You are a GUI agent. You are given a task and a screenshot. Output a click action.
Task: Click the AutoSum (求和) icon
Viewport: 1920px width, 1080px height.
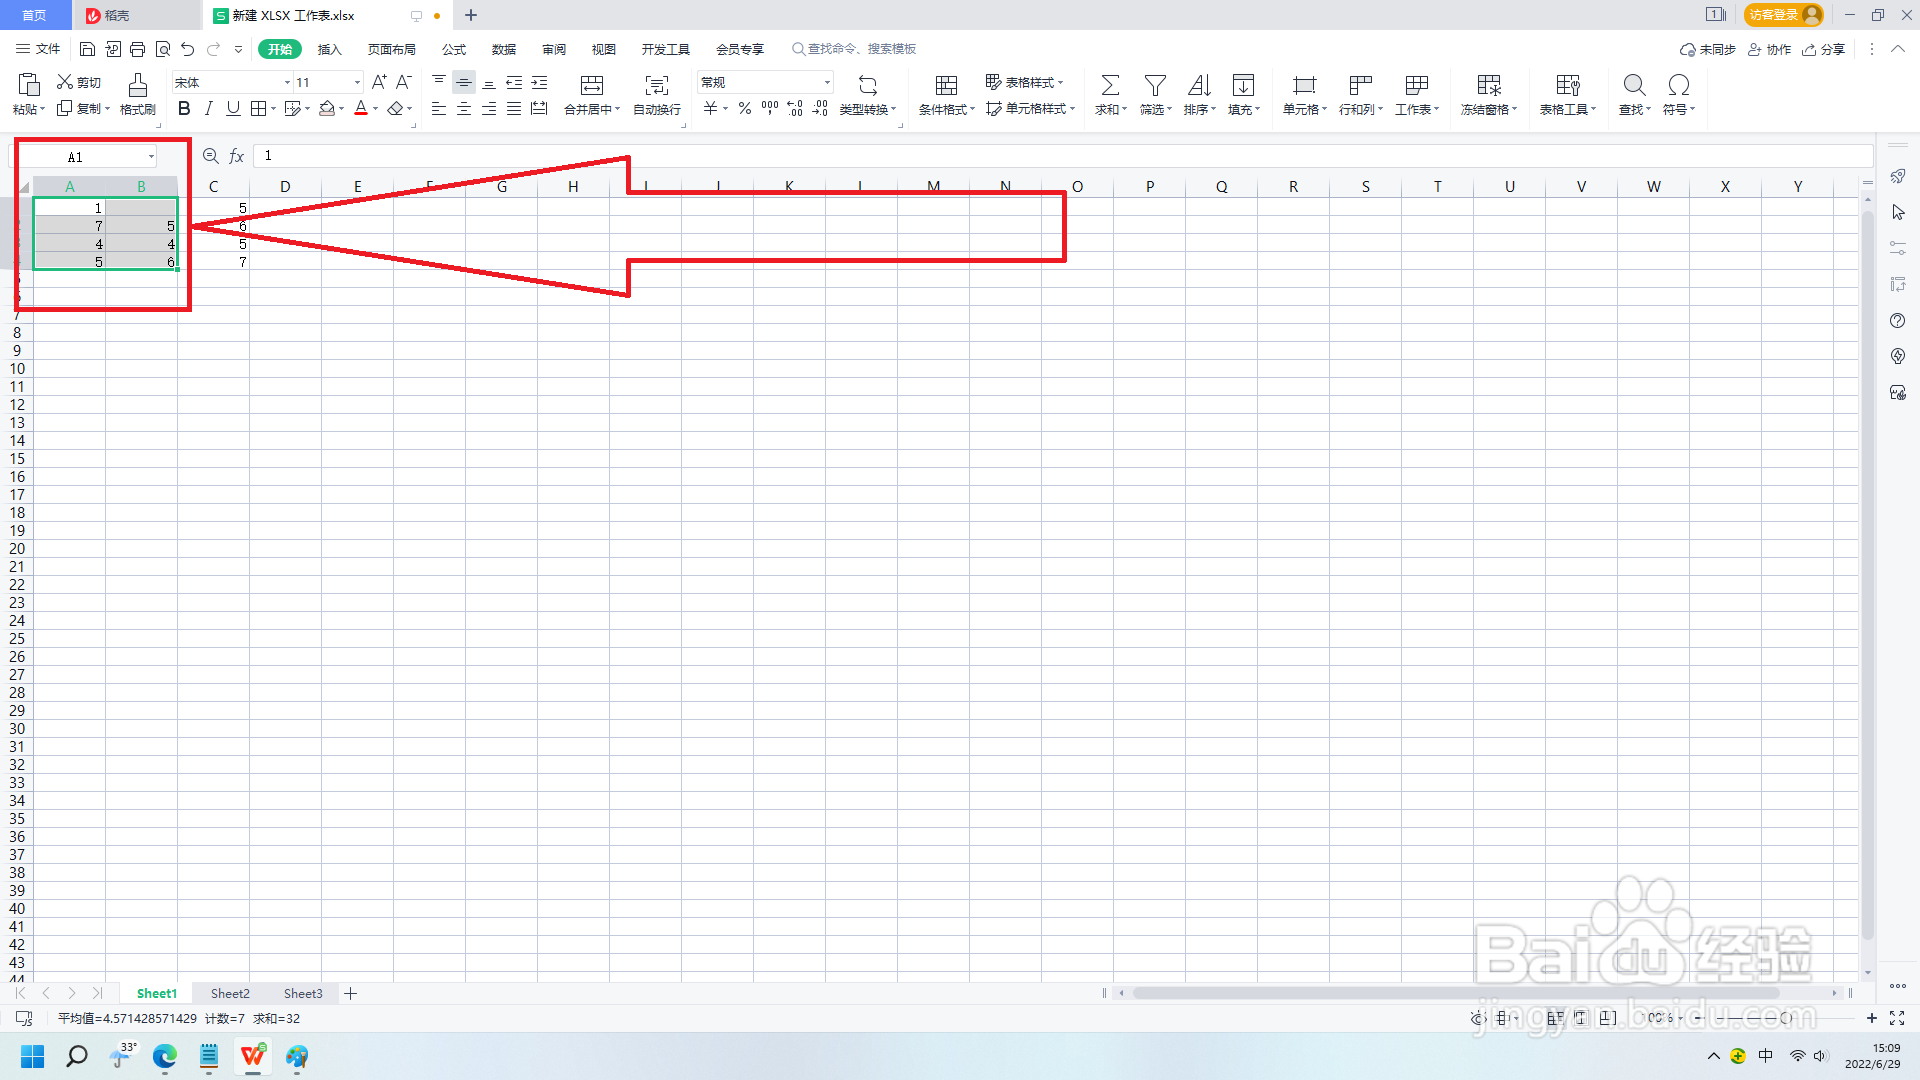coord(1109,86)
